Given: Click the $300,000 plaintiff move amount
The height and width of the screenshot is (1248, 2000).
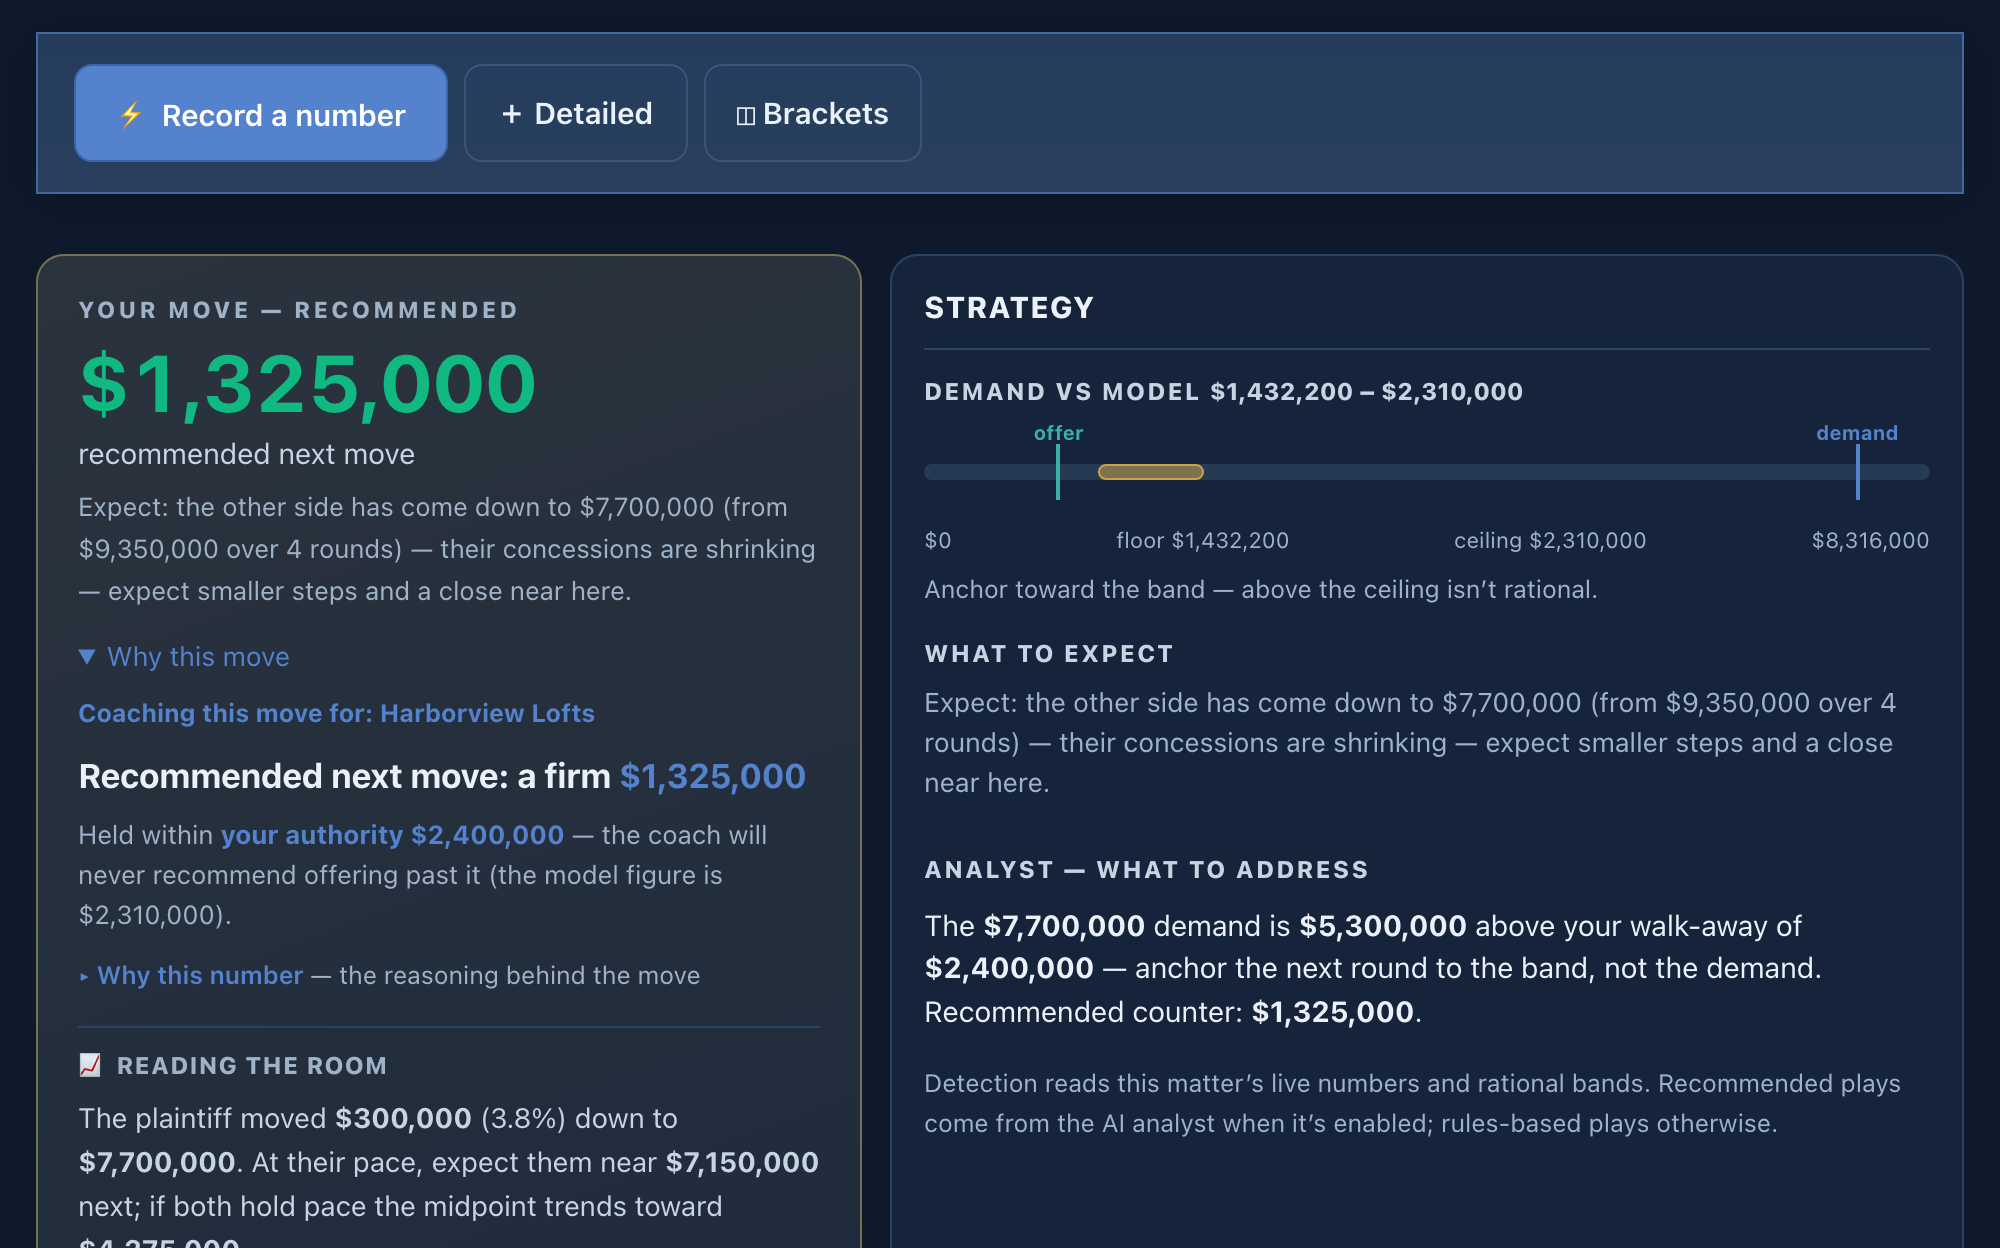Looking at the screenshot, I should click(x=403, y=1118).
